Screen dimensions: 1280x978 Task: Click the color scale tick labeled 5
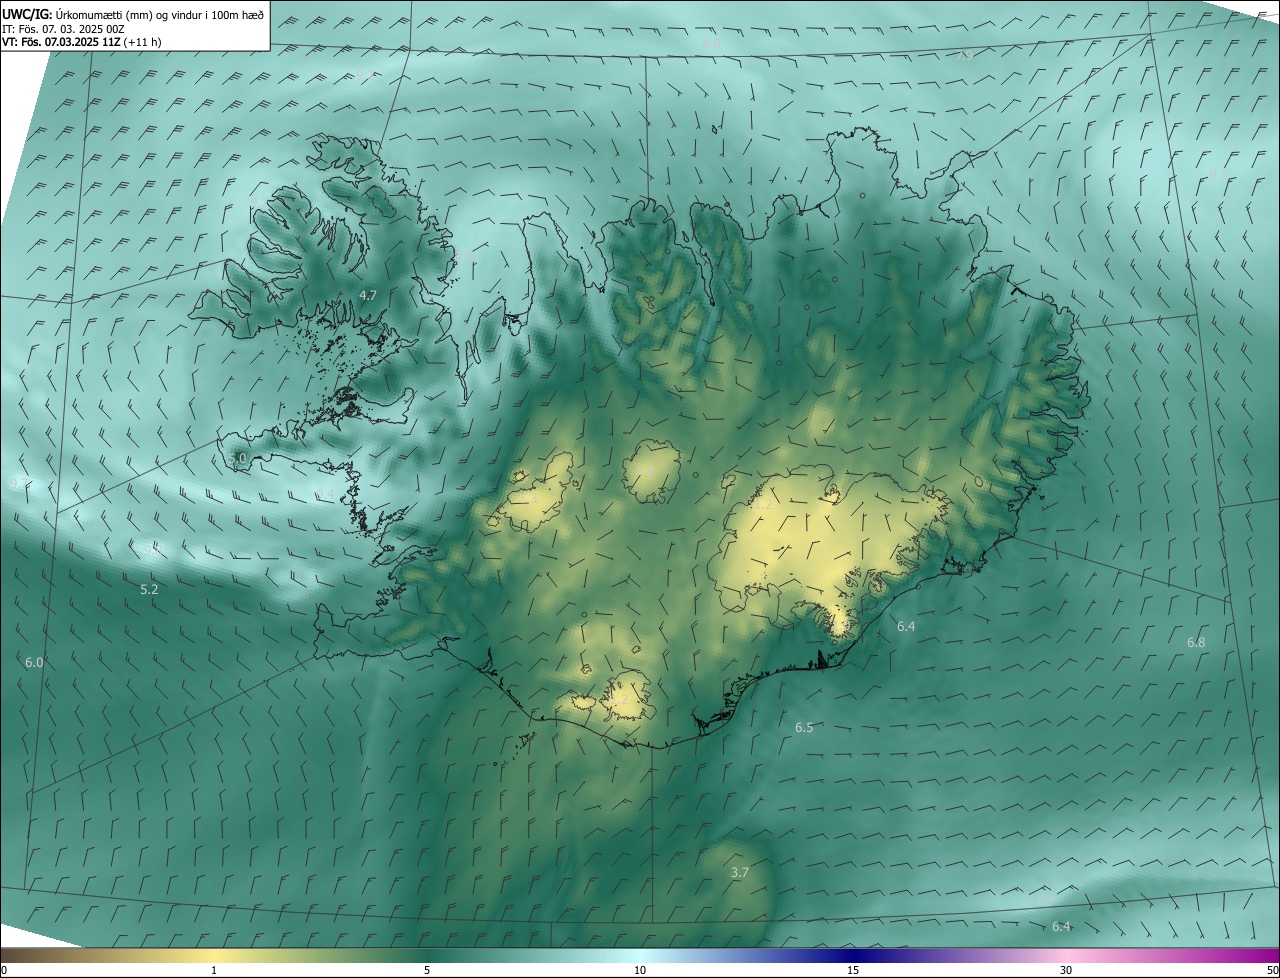tap(427, 970)
